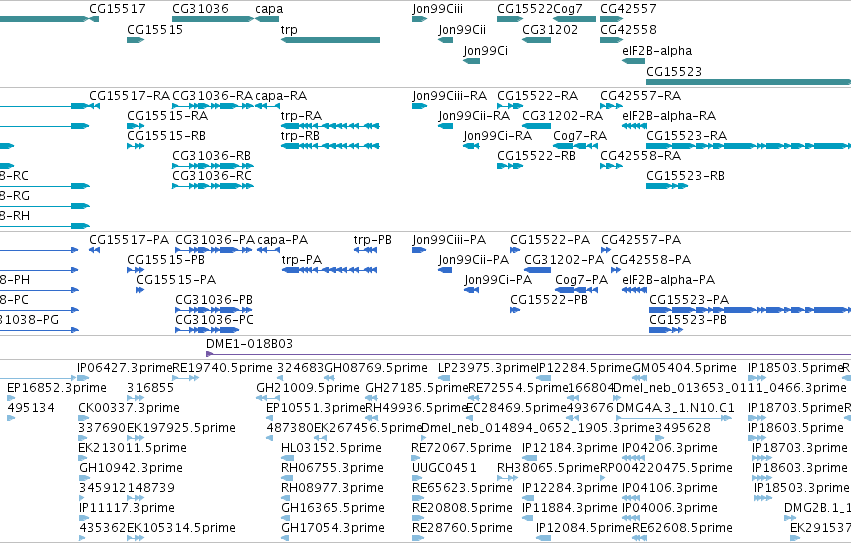Click the GH17054.3prime EST label
Image resolution: width=851 pixels, height=543 pixels.
pyautogui.click(x=333, y=527)
